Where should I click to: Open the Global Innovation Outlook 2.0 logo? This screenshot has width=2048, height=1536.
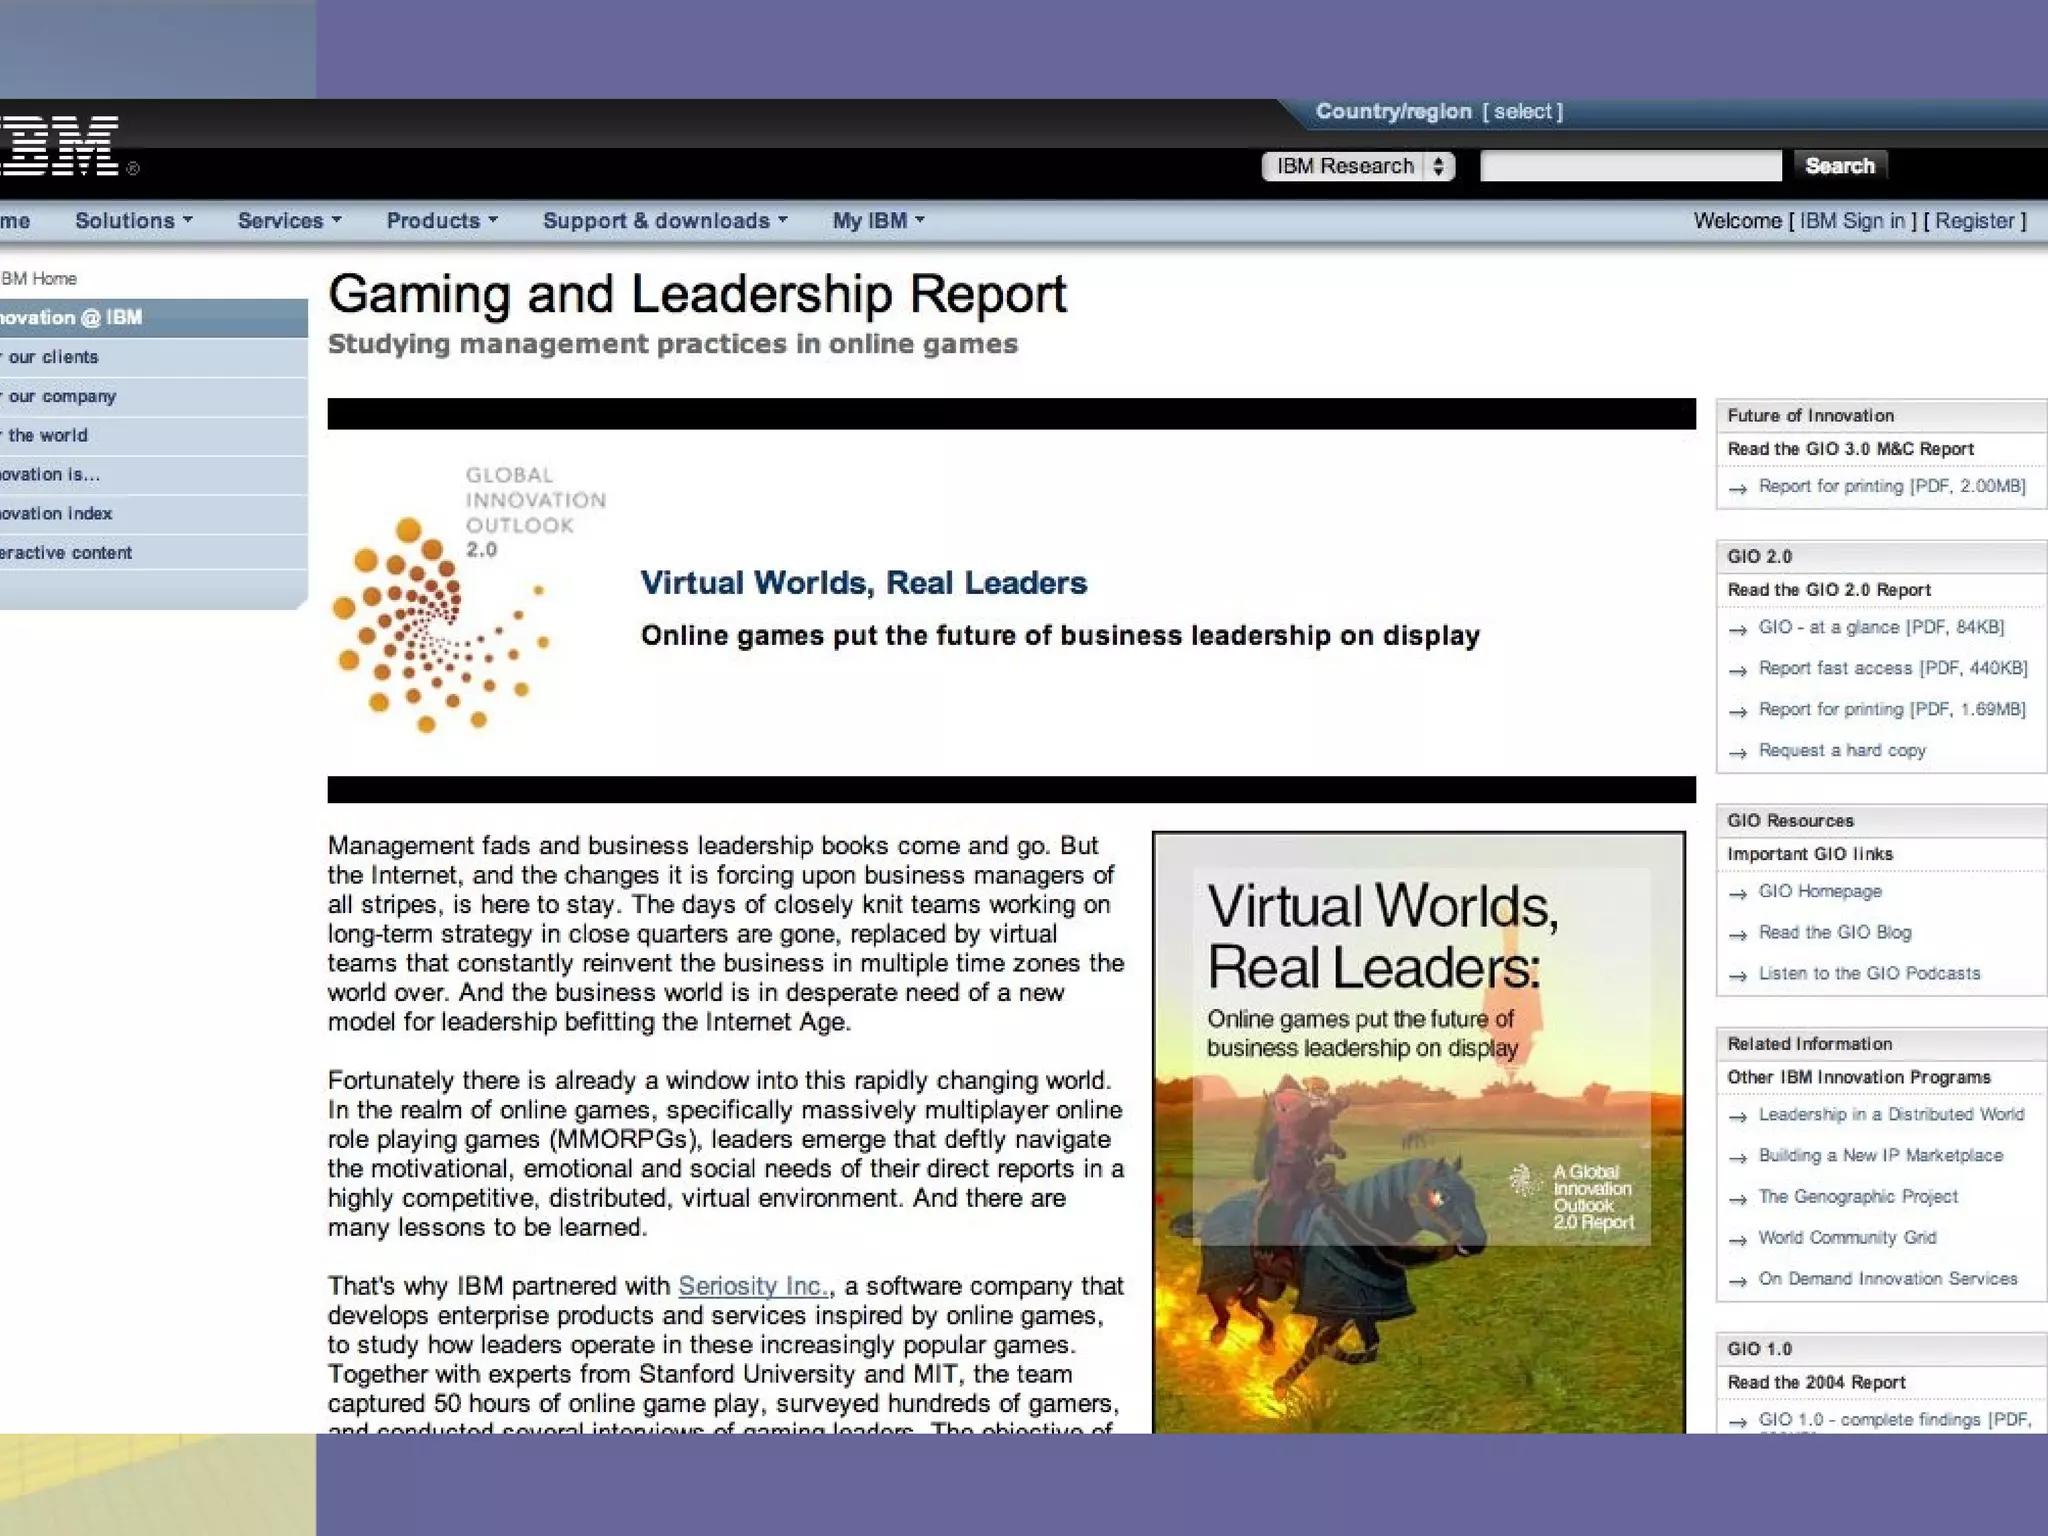click(x=469, y=598)
